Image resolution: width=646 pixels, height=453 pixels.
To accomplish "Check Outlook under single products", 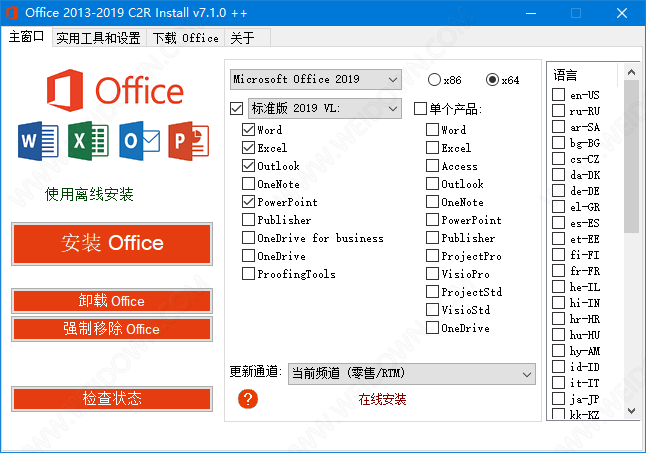I will (433, 184).
